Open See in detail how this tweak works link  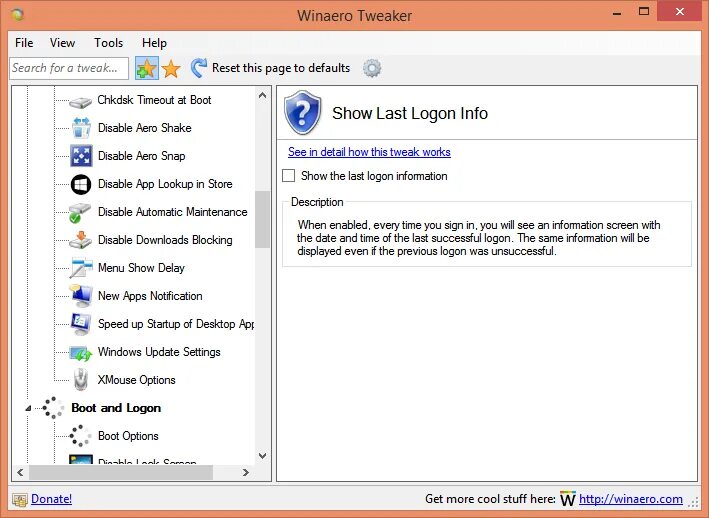click(369, 152)
